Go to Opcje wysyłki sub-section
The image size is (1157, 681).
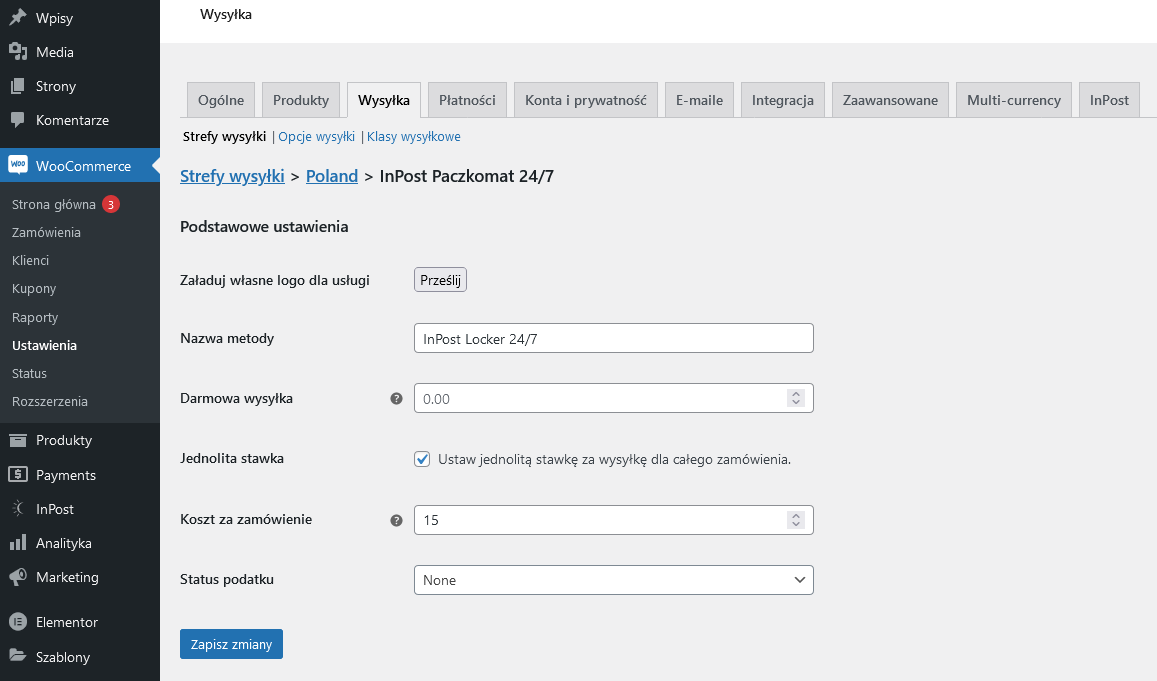click(x=317, y=136)
